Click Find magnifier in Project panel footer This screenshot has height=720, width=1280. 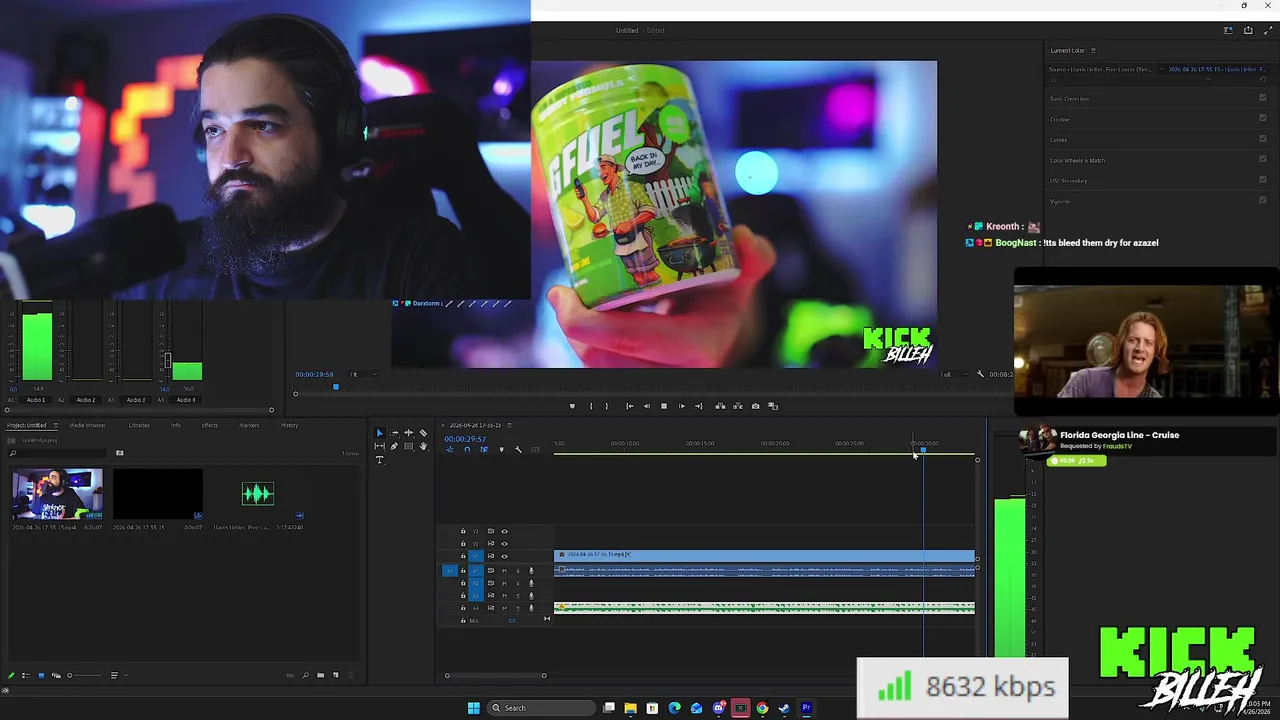(305, 675)
